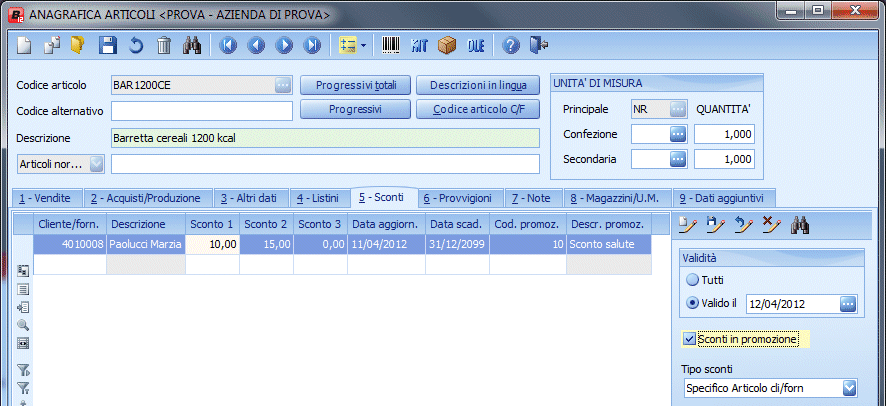Click the yellow list options toolbar icon
The height and width of the screenshot is (406, 886).
[347, 46]
